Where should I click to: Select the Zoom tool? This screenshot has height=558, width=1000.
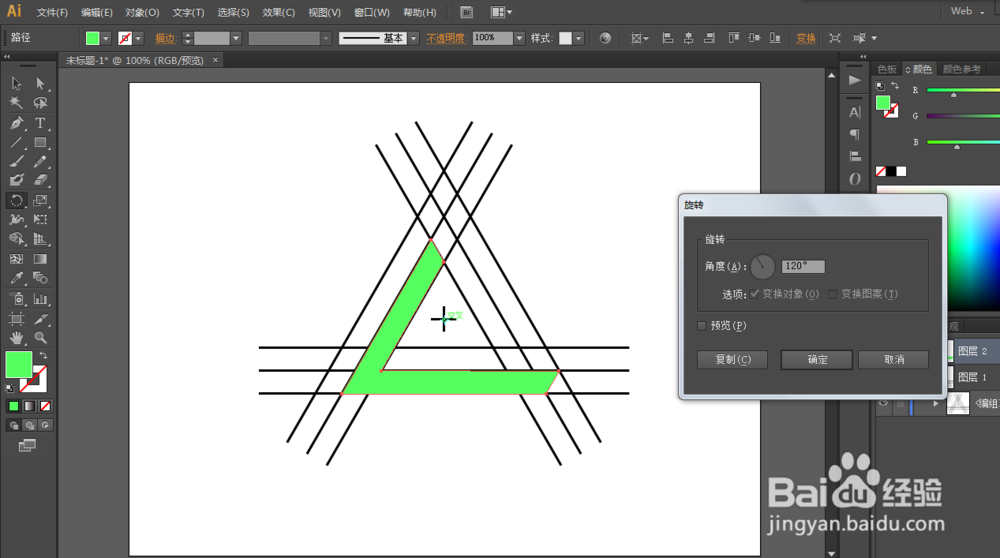click(40, 337)
